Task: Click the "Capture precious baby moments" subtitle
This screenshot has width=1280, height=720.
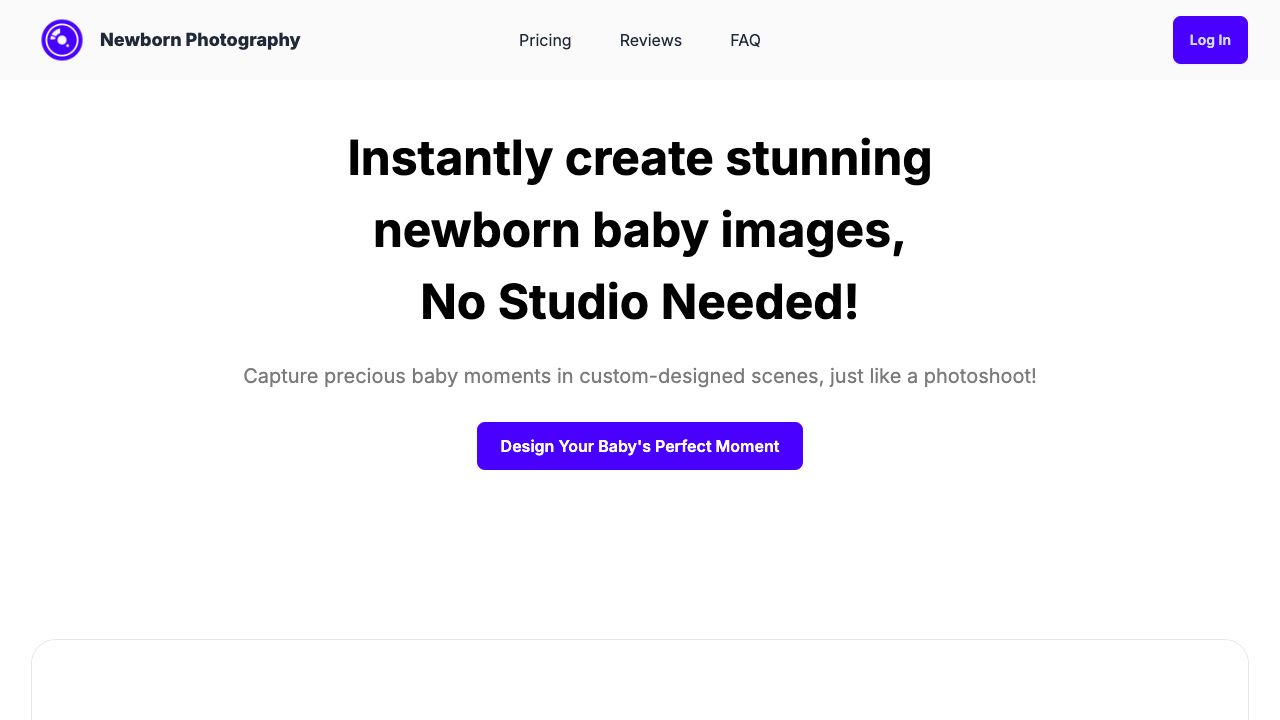Action: 640,376
